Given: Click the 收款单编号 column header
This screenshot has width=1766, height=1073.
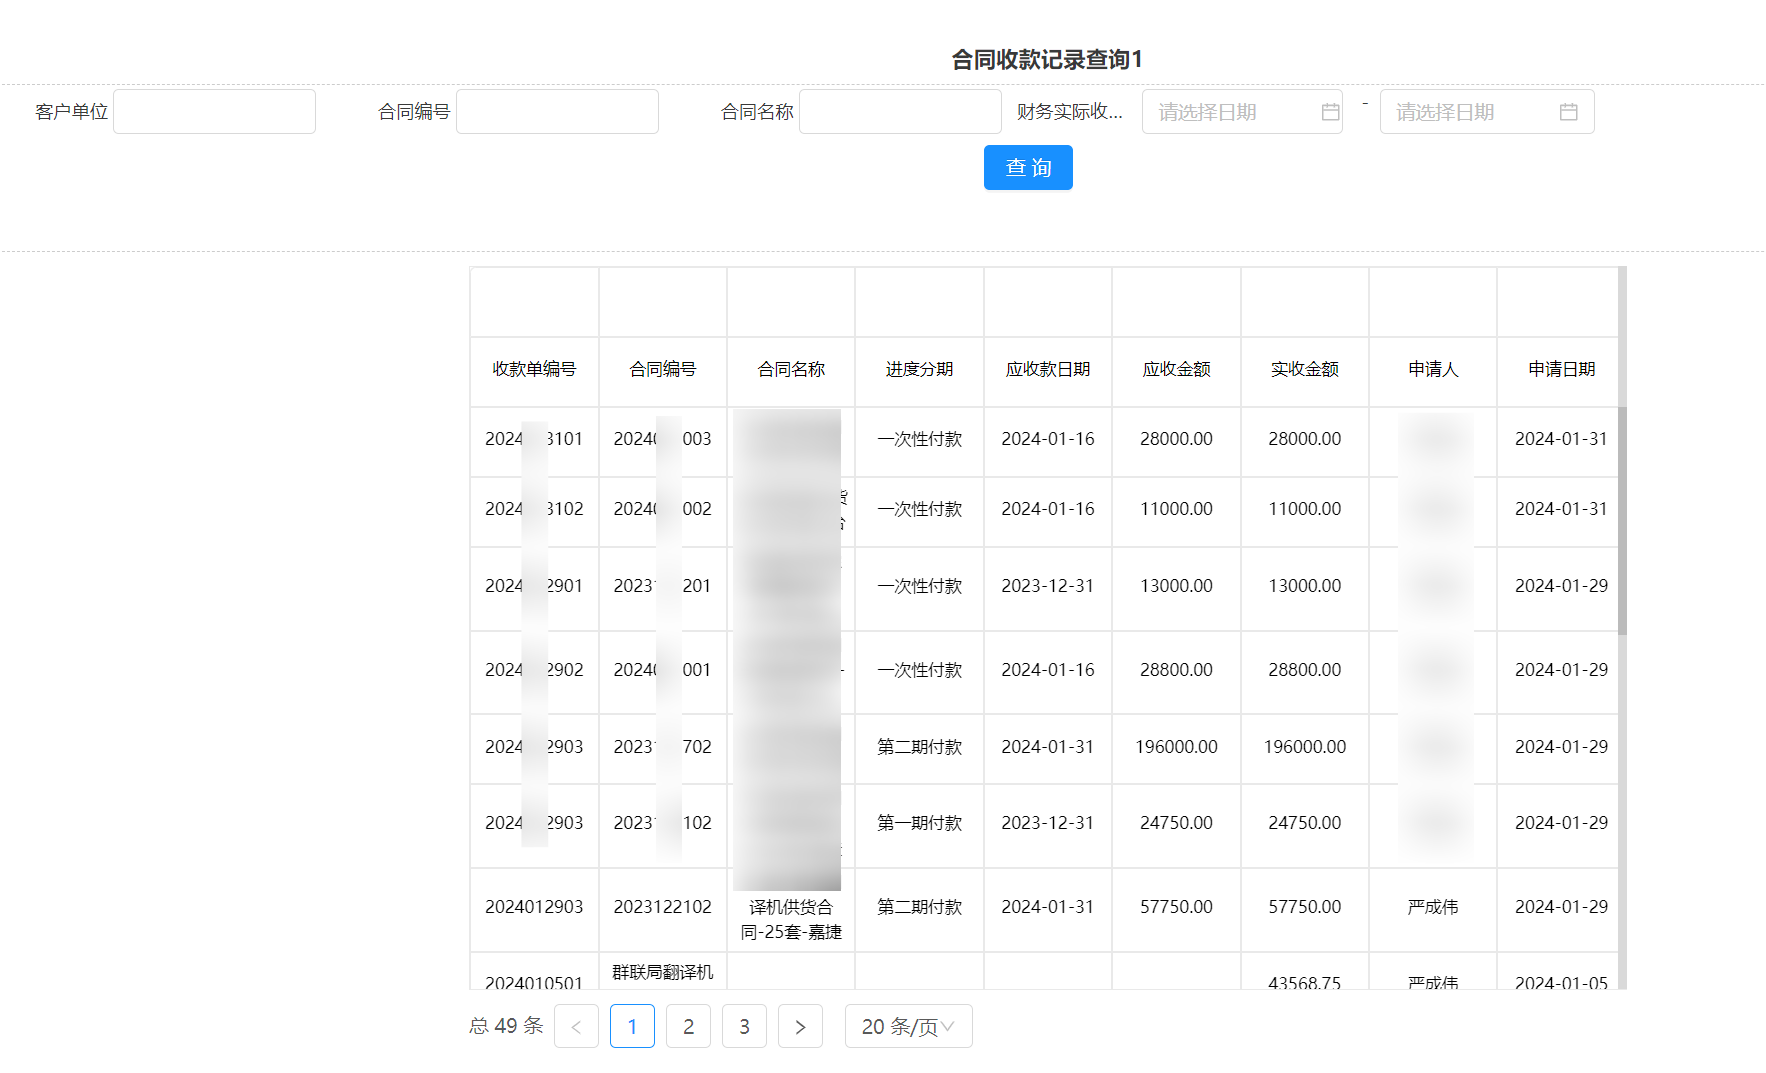Looking at the screenshot, I should [534, 370].
